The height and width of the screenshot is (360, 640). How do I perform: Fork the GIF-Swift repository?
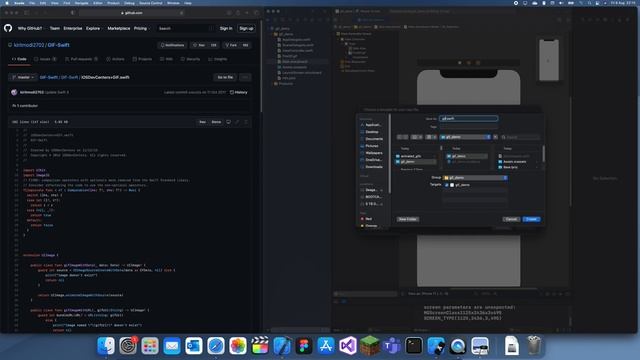pyautogui.click(x=232, y=45)
